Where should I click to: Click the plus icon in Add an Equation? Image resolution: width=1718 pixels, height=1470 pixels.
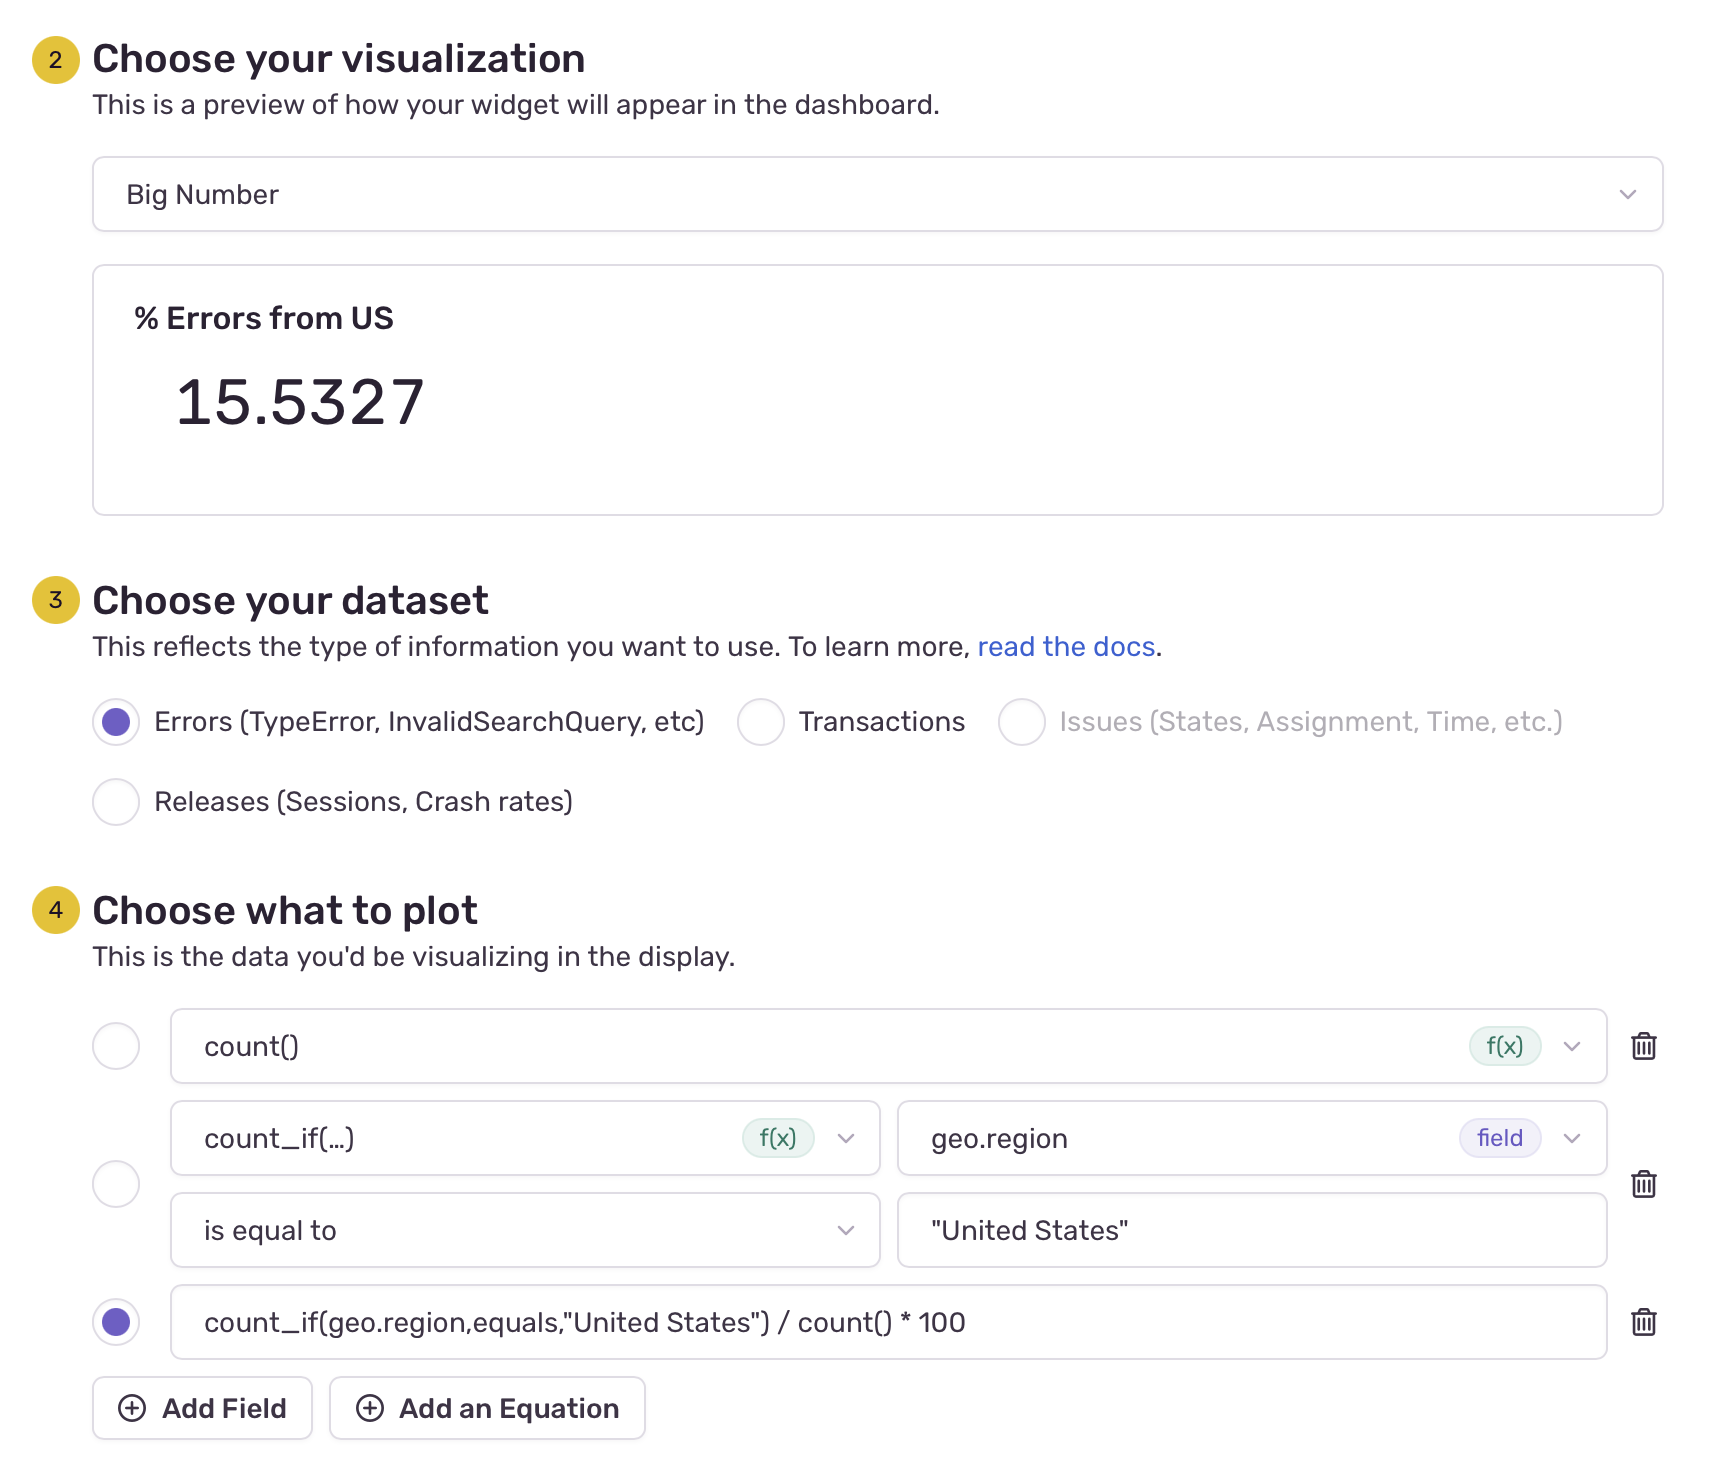coord(370,1408)
